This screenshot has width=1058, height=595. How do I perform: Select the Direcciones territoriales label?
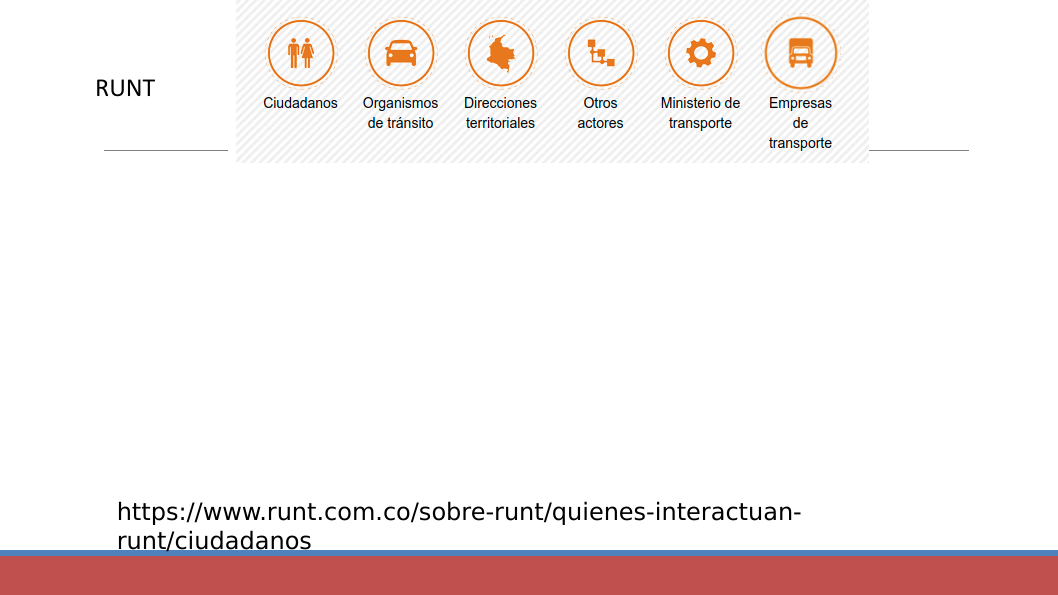500,113
